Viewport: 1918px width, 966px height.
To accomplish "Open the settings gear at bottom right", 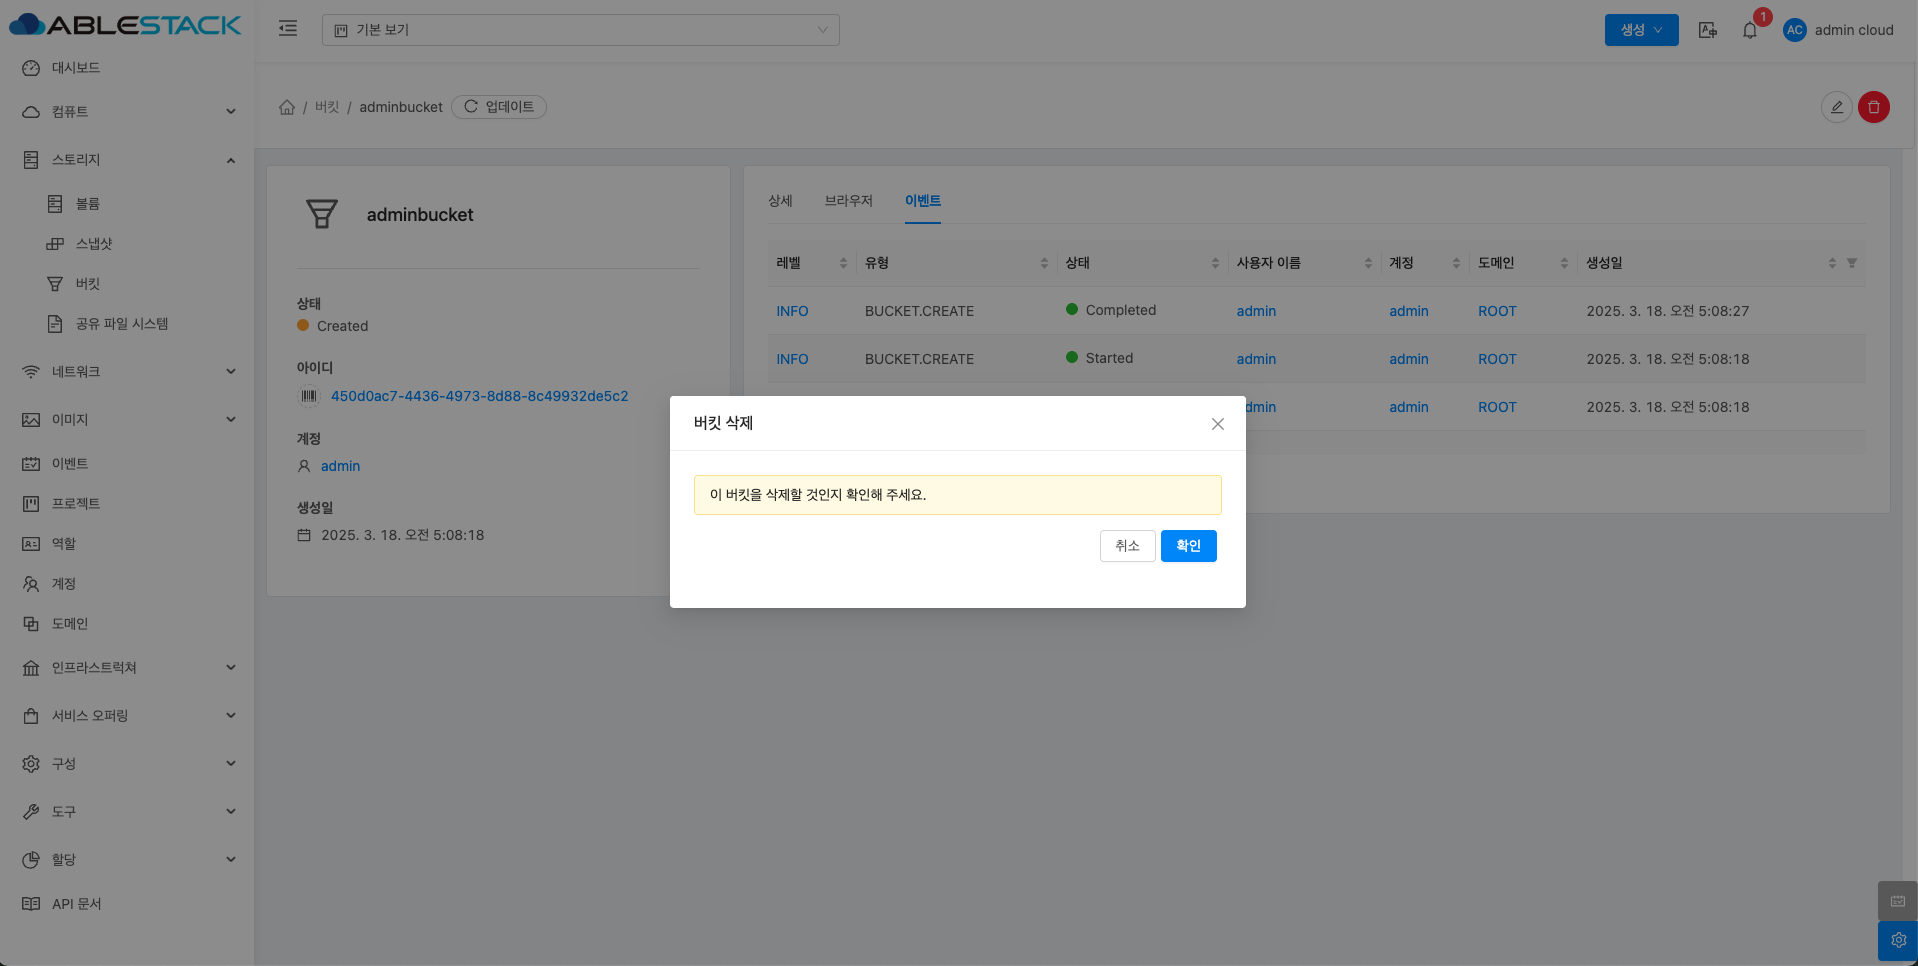I will pos(1897,940).
